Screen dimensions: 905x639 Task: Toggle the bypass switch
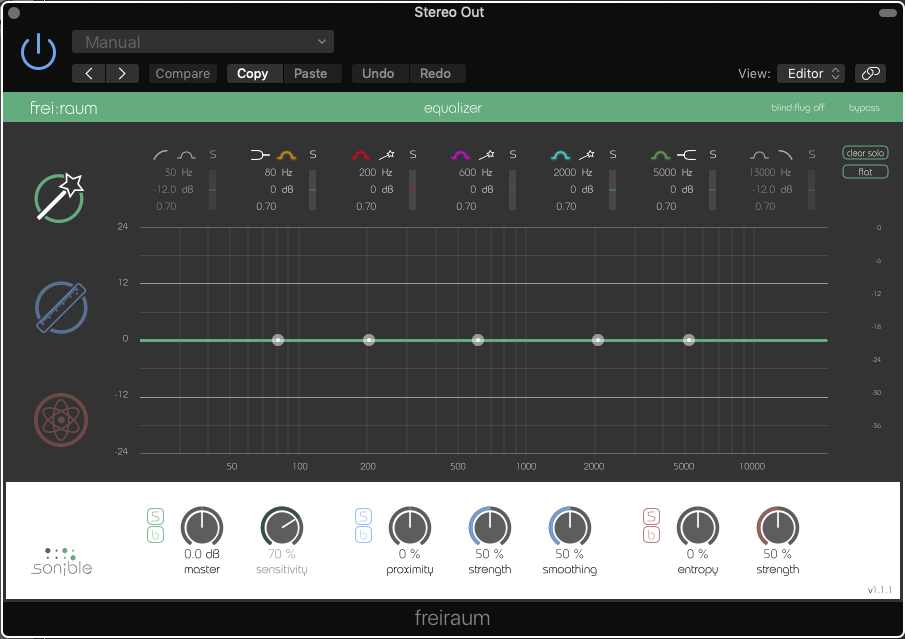point(864,107)
